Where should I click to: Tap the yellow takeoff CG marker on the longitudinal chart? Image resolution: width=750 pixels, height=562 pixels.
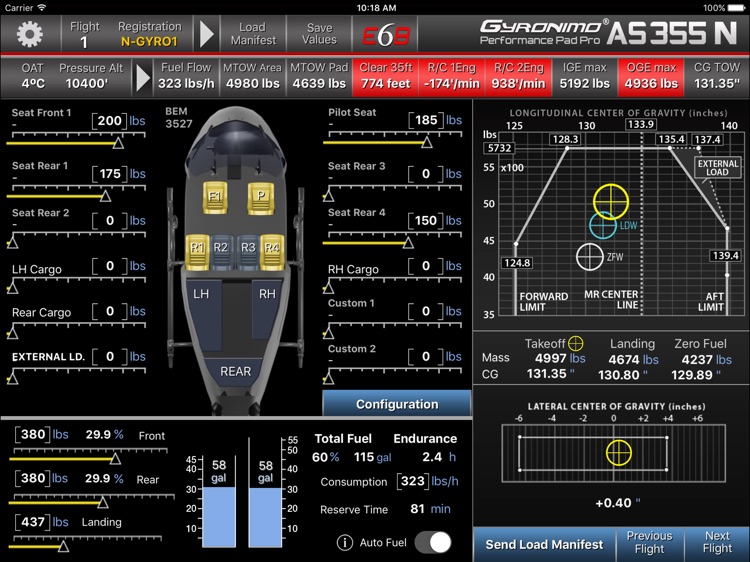pyautogui.click(x=611, y=201)
